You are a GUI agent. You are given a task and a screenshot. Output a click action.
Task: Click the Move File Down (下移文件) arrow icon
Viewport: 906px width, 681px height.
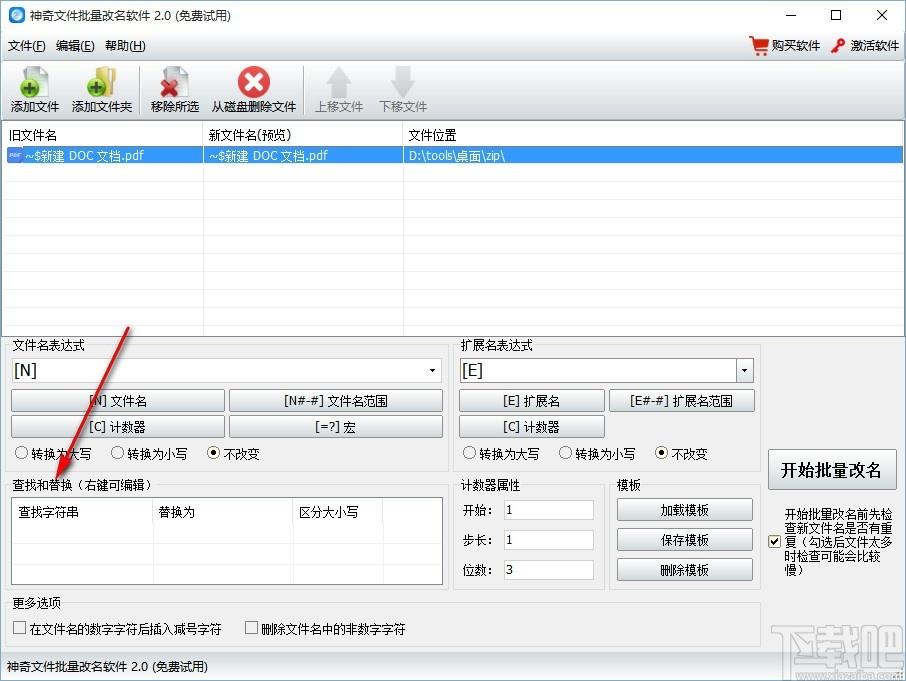tap(403, 84)
